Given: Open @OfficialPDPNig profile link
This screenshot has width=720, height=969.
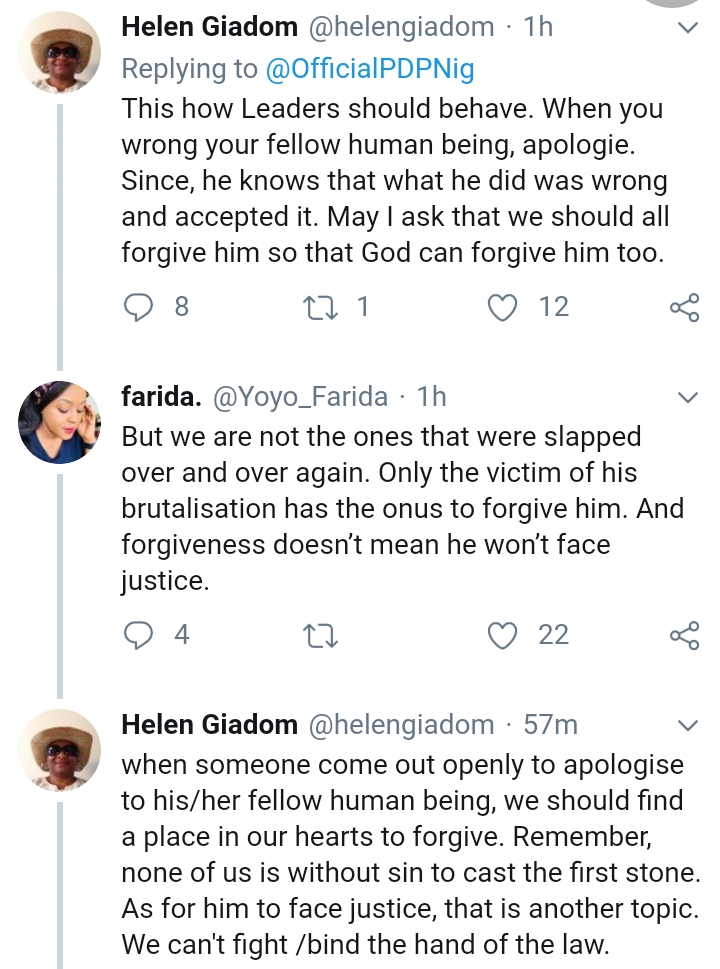Looking at the screenshot, I should pyautogui.click(x=368, y=69).
